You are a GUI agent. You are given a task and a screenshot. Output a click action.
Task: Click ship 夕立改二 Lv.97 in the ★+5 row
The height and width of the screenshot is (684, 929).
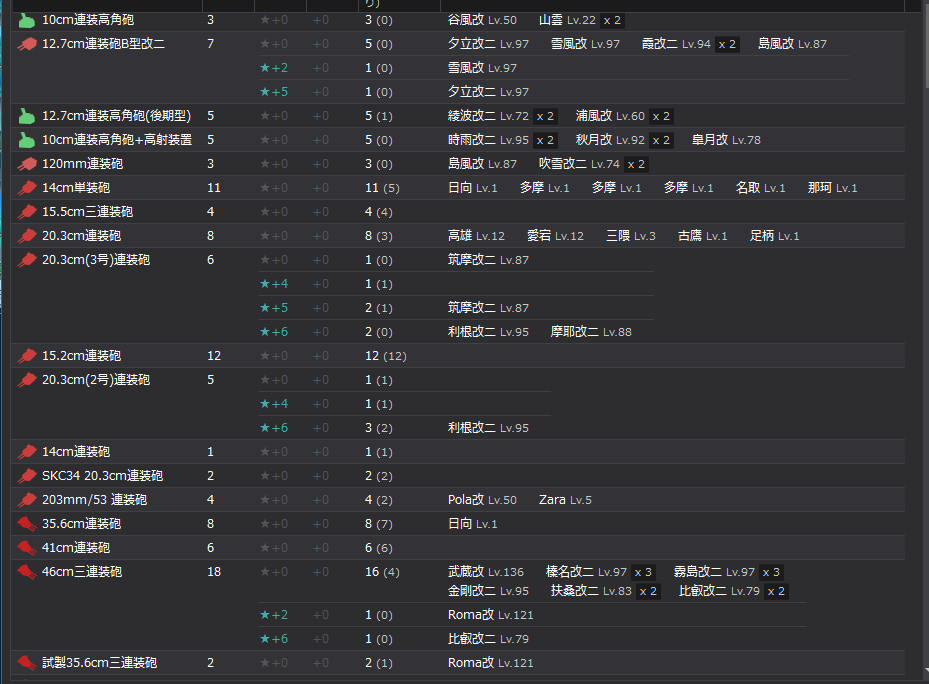coord(488,92)
